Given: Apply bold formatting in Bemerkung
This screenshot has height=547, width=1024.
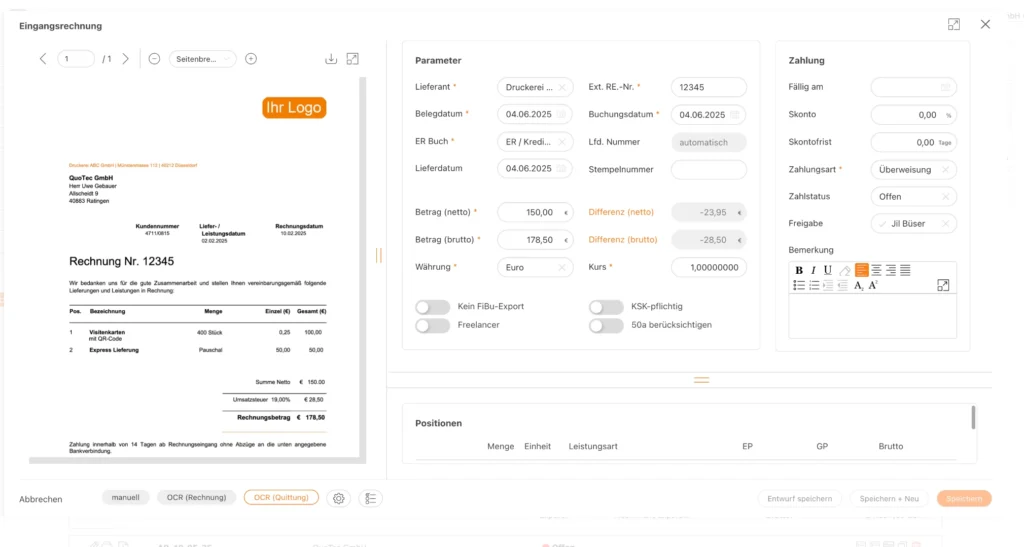Looking at the screenshot, I should pos(799,270).
